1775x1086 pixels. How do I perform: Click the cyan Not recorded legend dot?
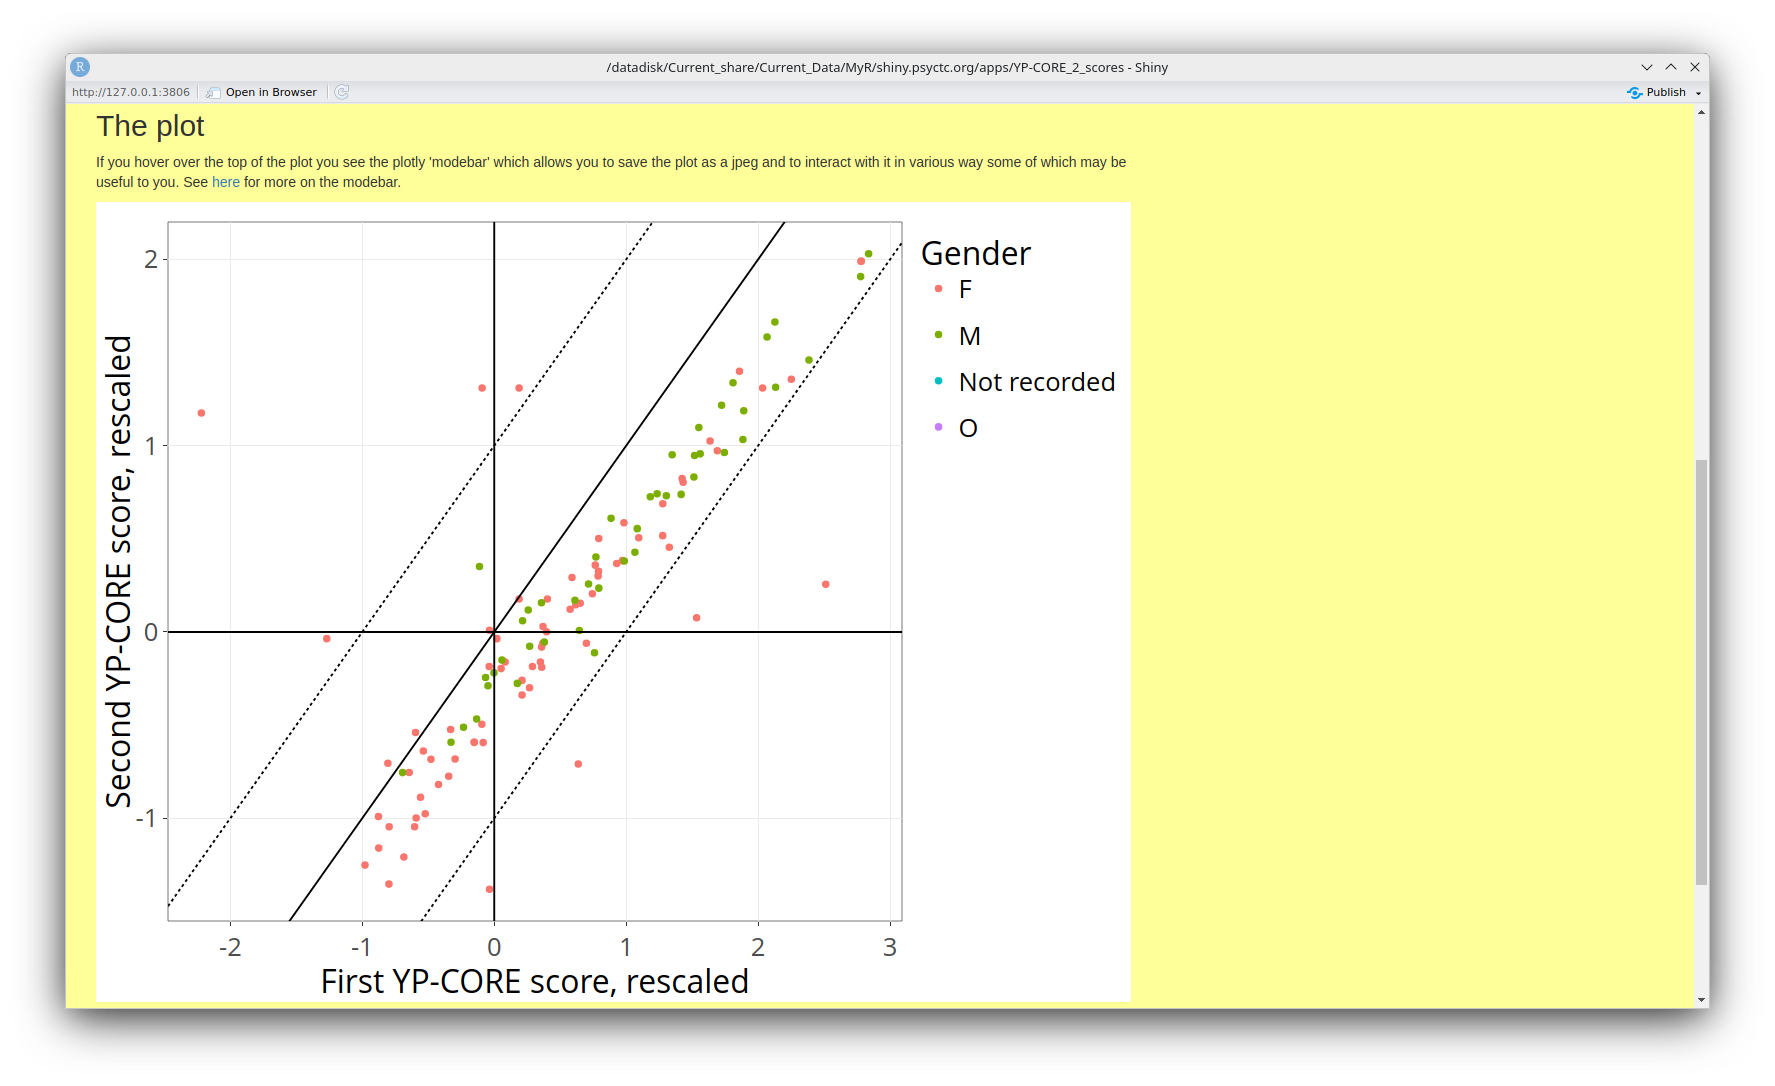938,381
